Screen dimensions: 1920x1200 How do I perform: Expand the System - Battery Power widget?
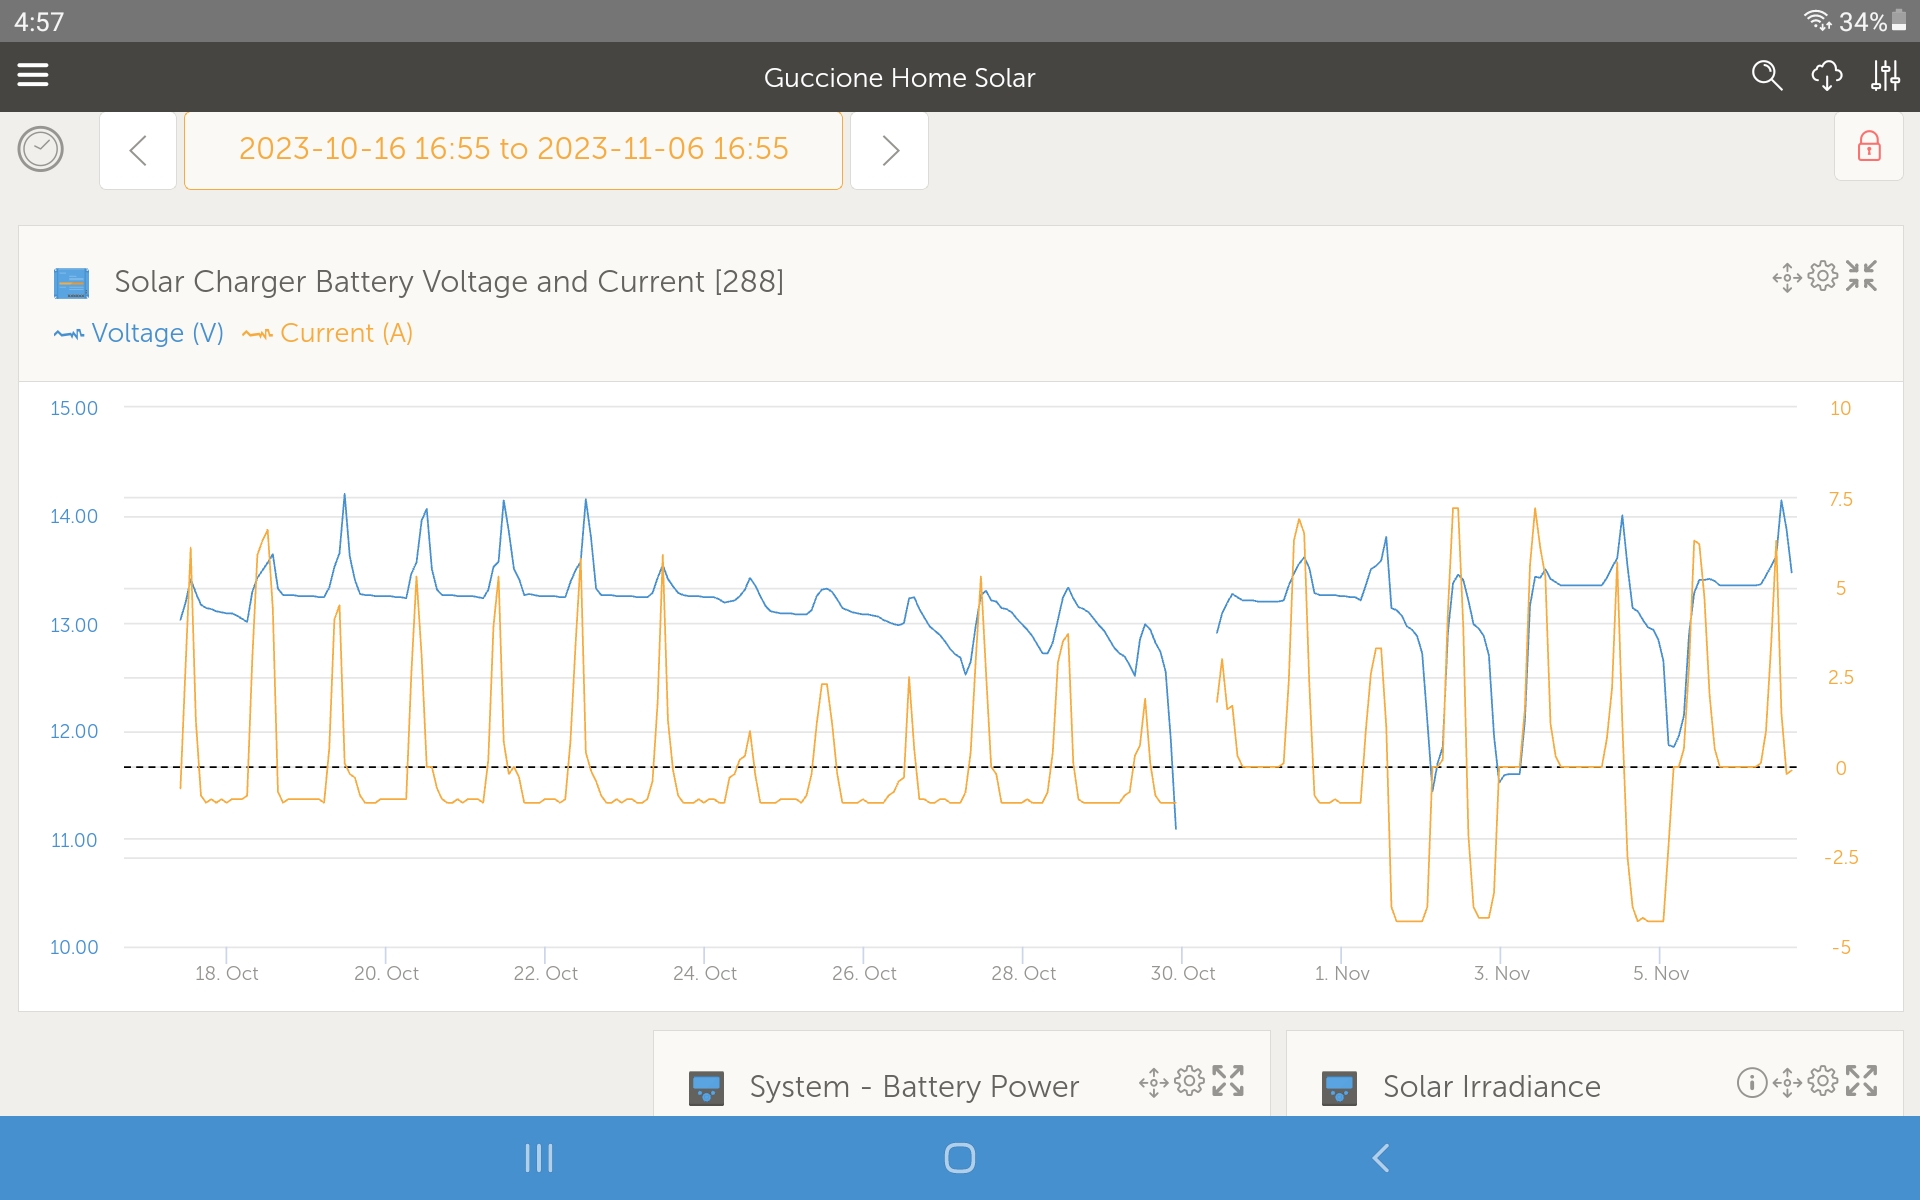pos(1228,1081)
